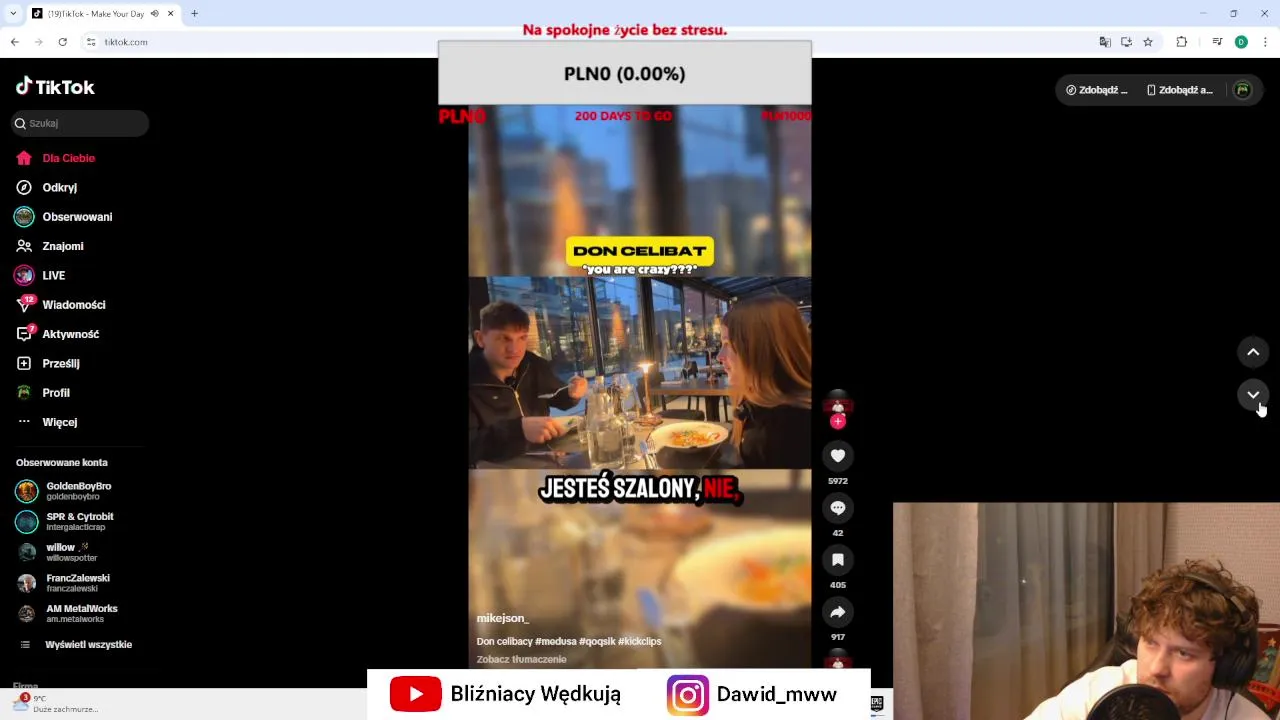Open the Chrome three-dot menu

pyautogui.click(x=1265, y=42)
